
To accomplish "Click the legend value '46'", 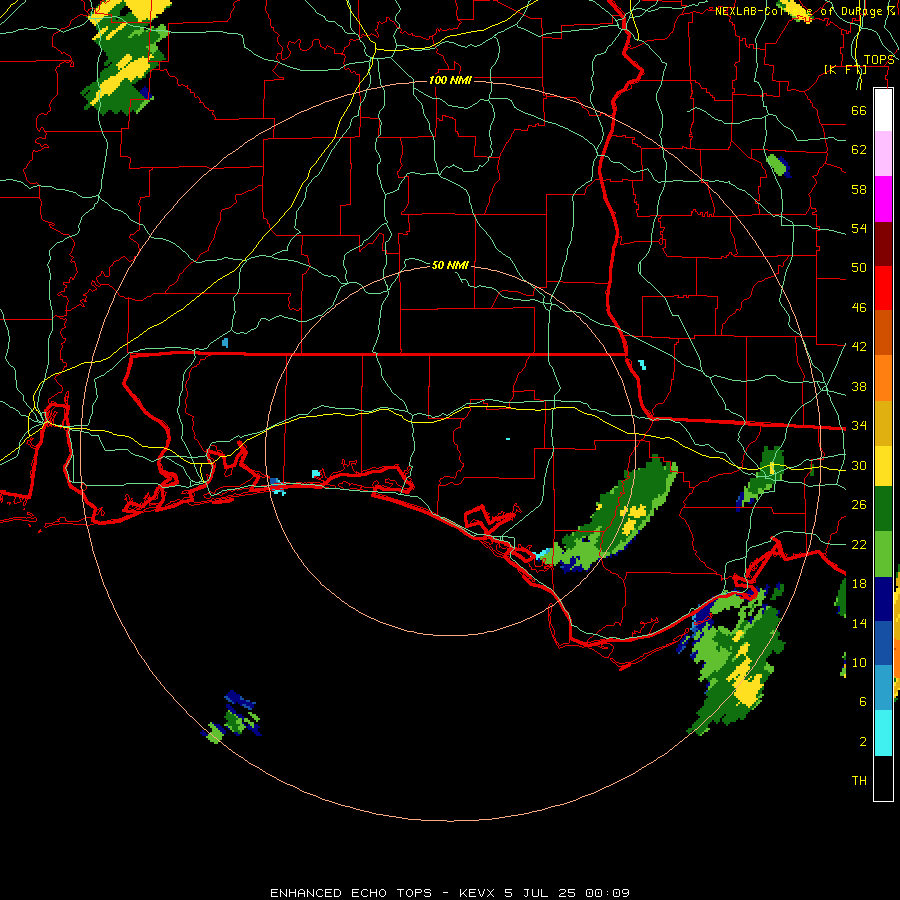I will click(x=859, y=308).
